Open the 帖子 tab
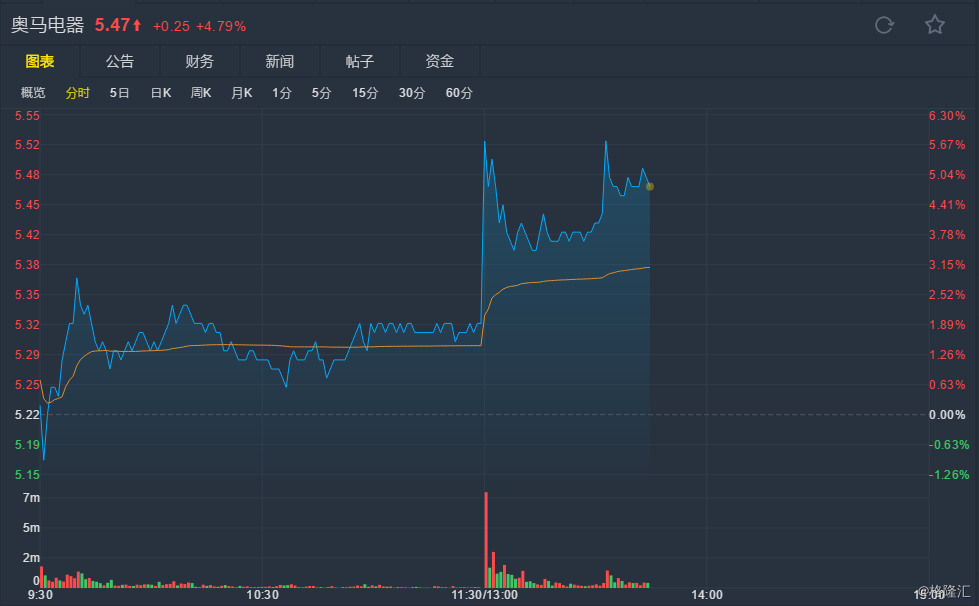Screen dimensions: 979x606 click(x=360, y=61)
